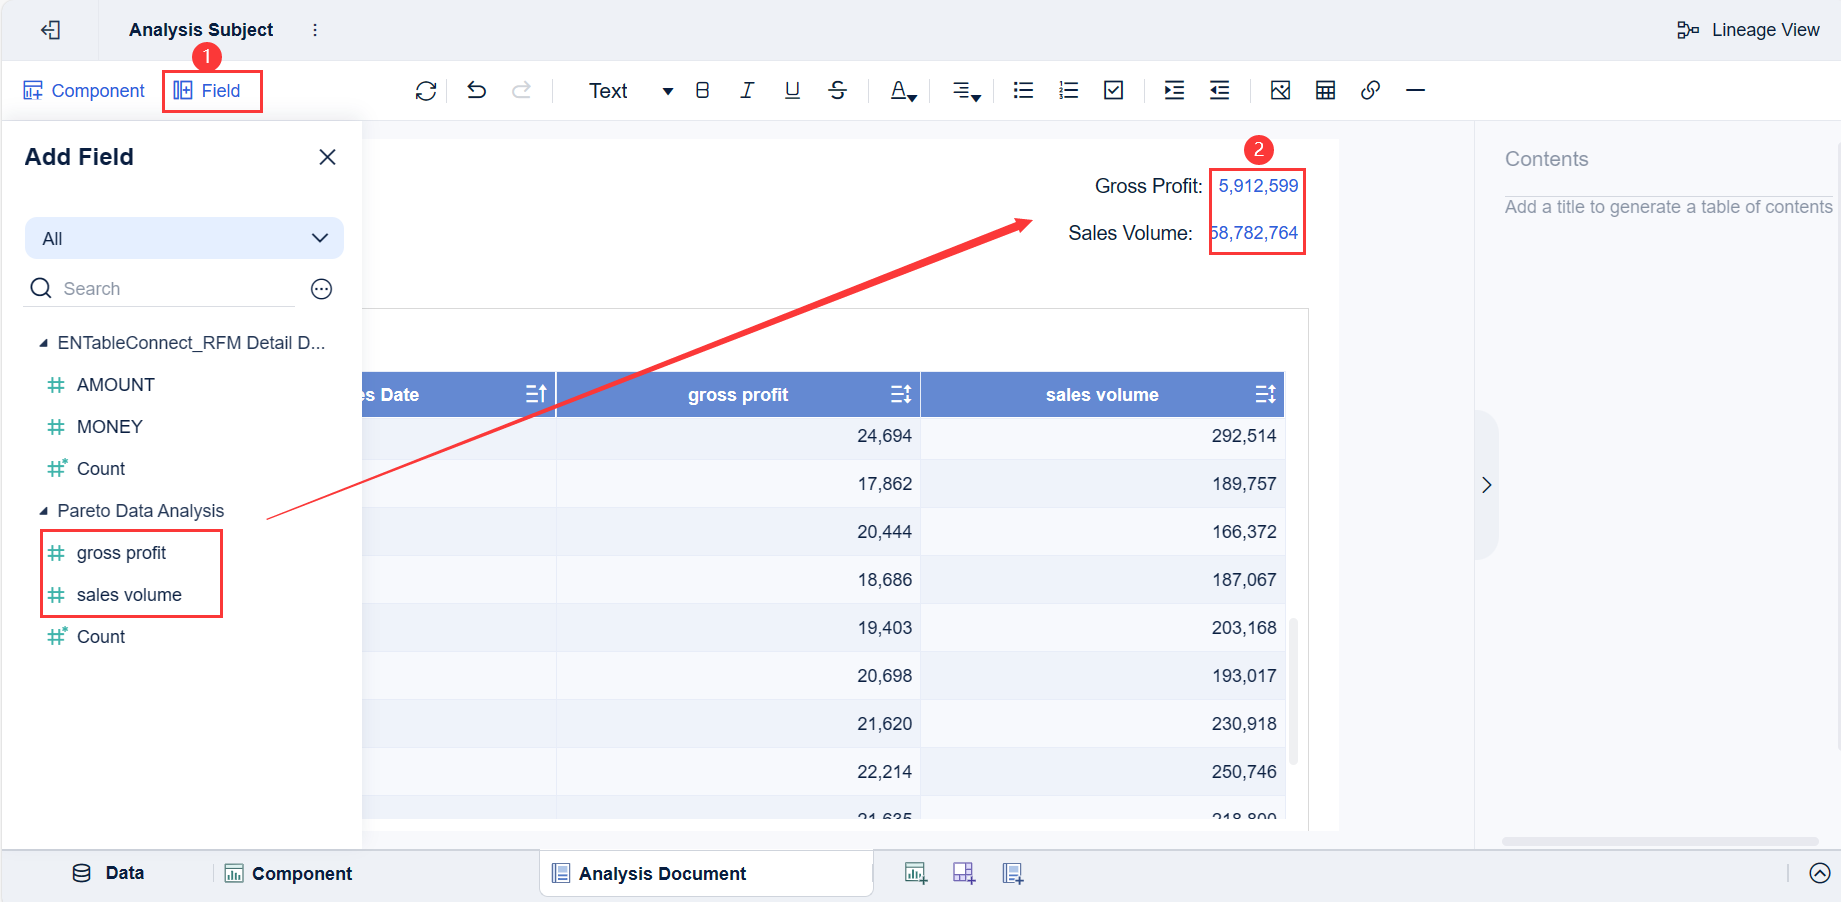Collapse the Pareto Data Analysis tree node
Image resolution: width=1841 pixels, height=902 pixels.
tap(43, 510)
